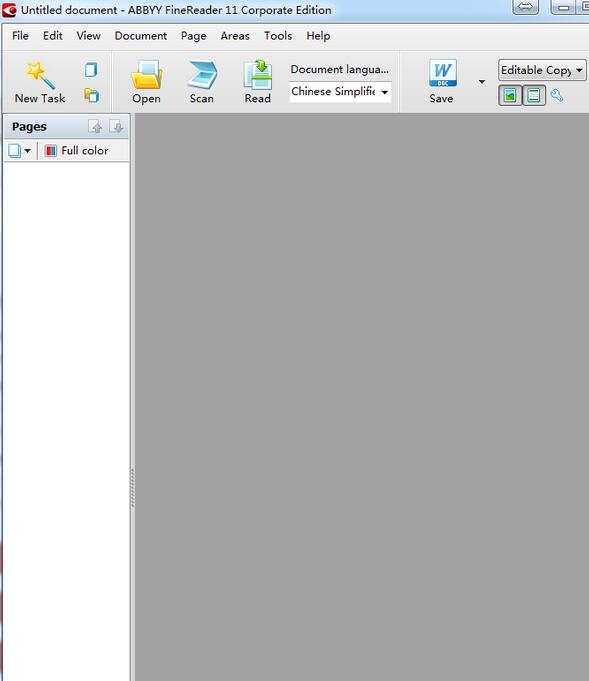Open the File menu
The width and height of the screenshot is (589, 681).
20,36
